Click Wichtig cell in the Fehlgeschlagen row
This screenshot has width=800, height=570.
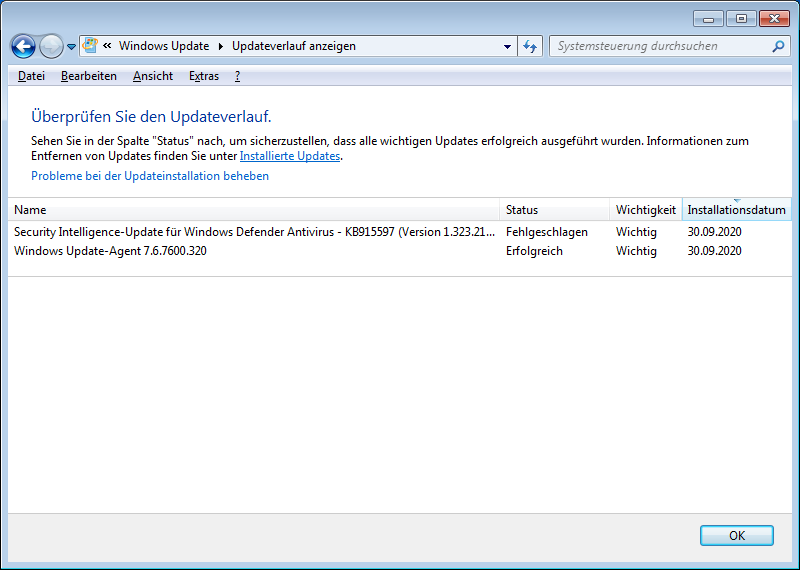[x=636, y=232]
